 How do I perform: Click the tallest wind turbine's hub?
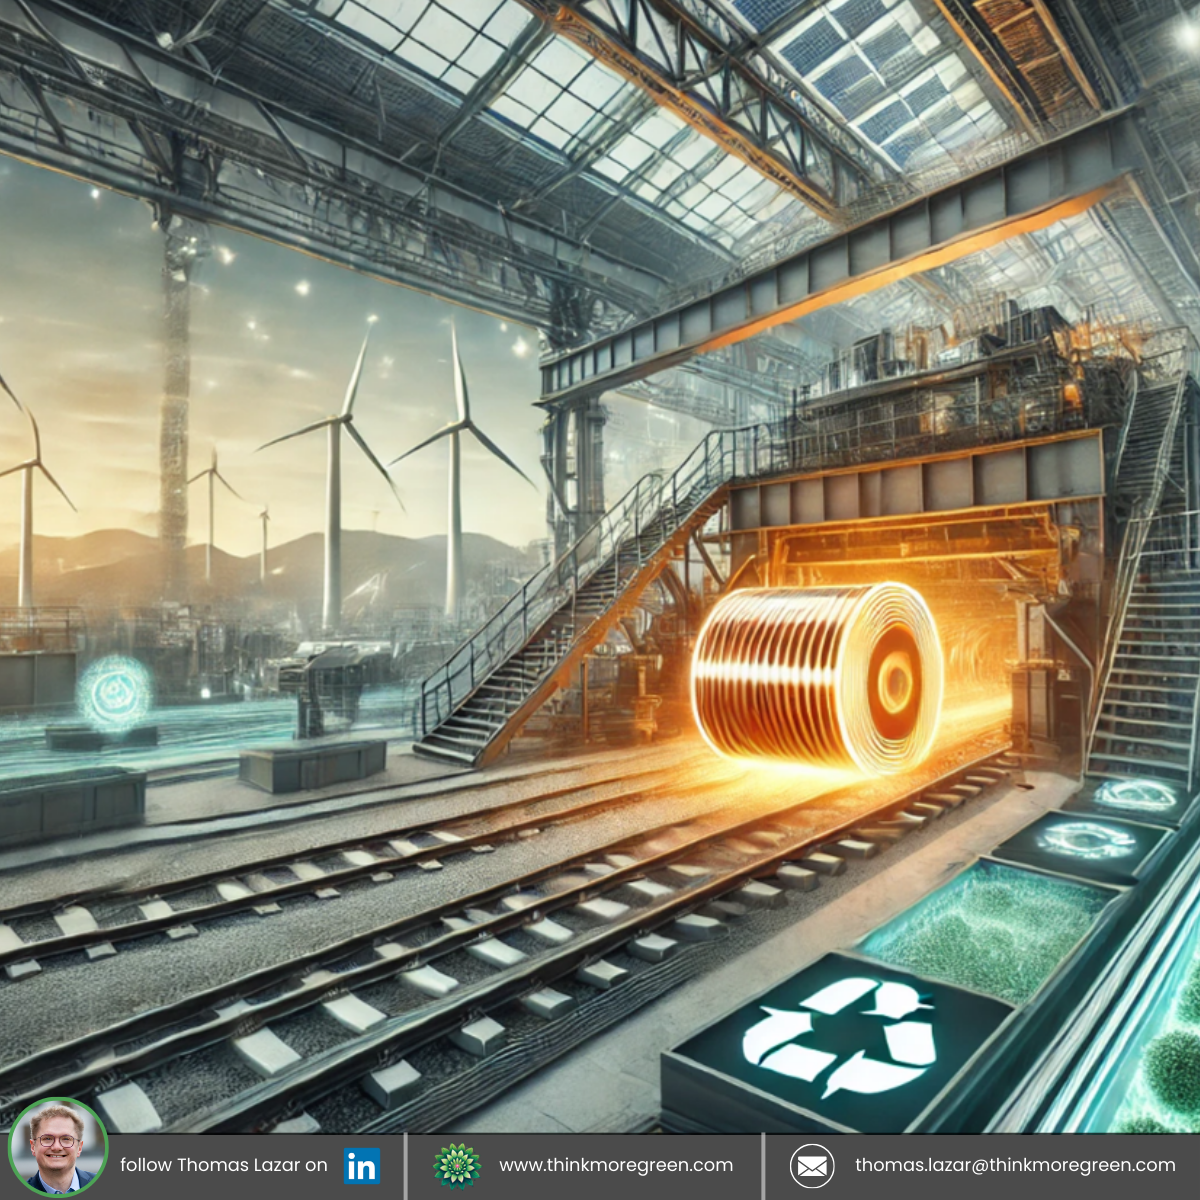tap(458, 424)
